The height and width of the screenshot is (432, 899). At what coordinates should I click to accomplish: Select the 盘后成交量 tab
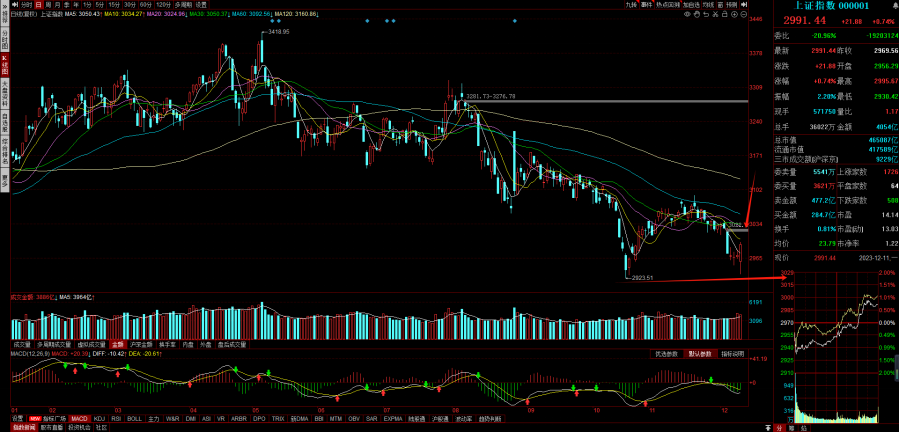tap(232, 345)
